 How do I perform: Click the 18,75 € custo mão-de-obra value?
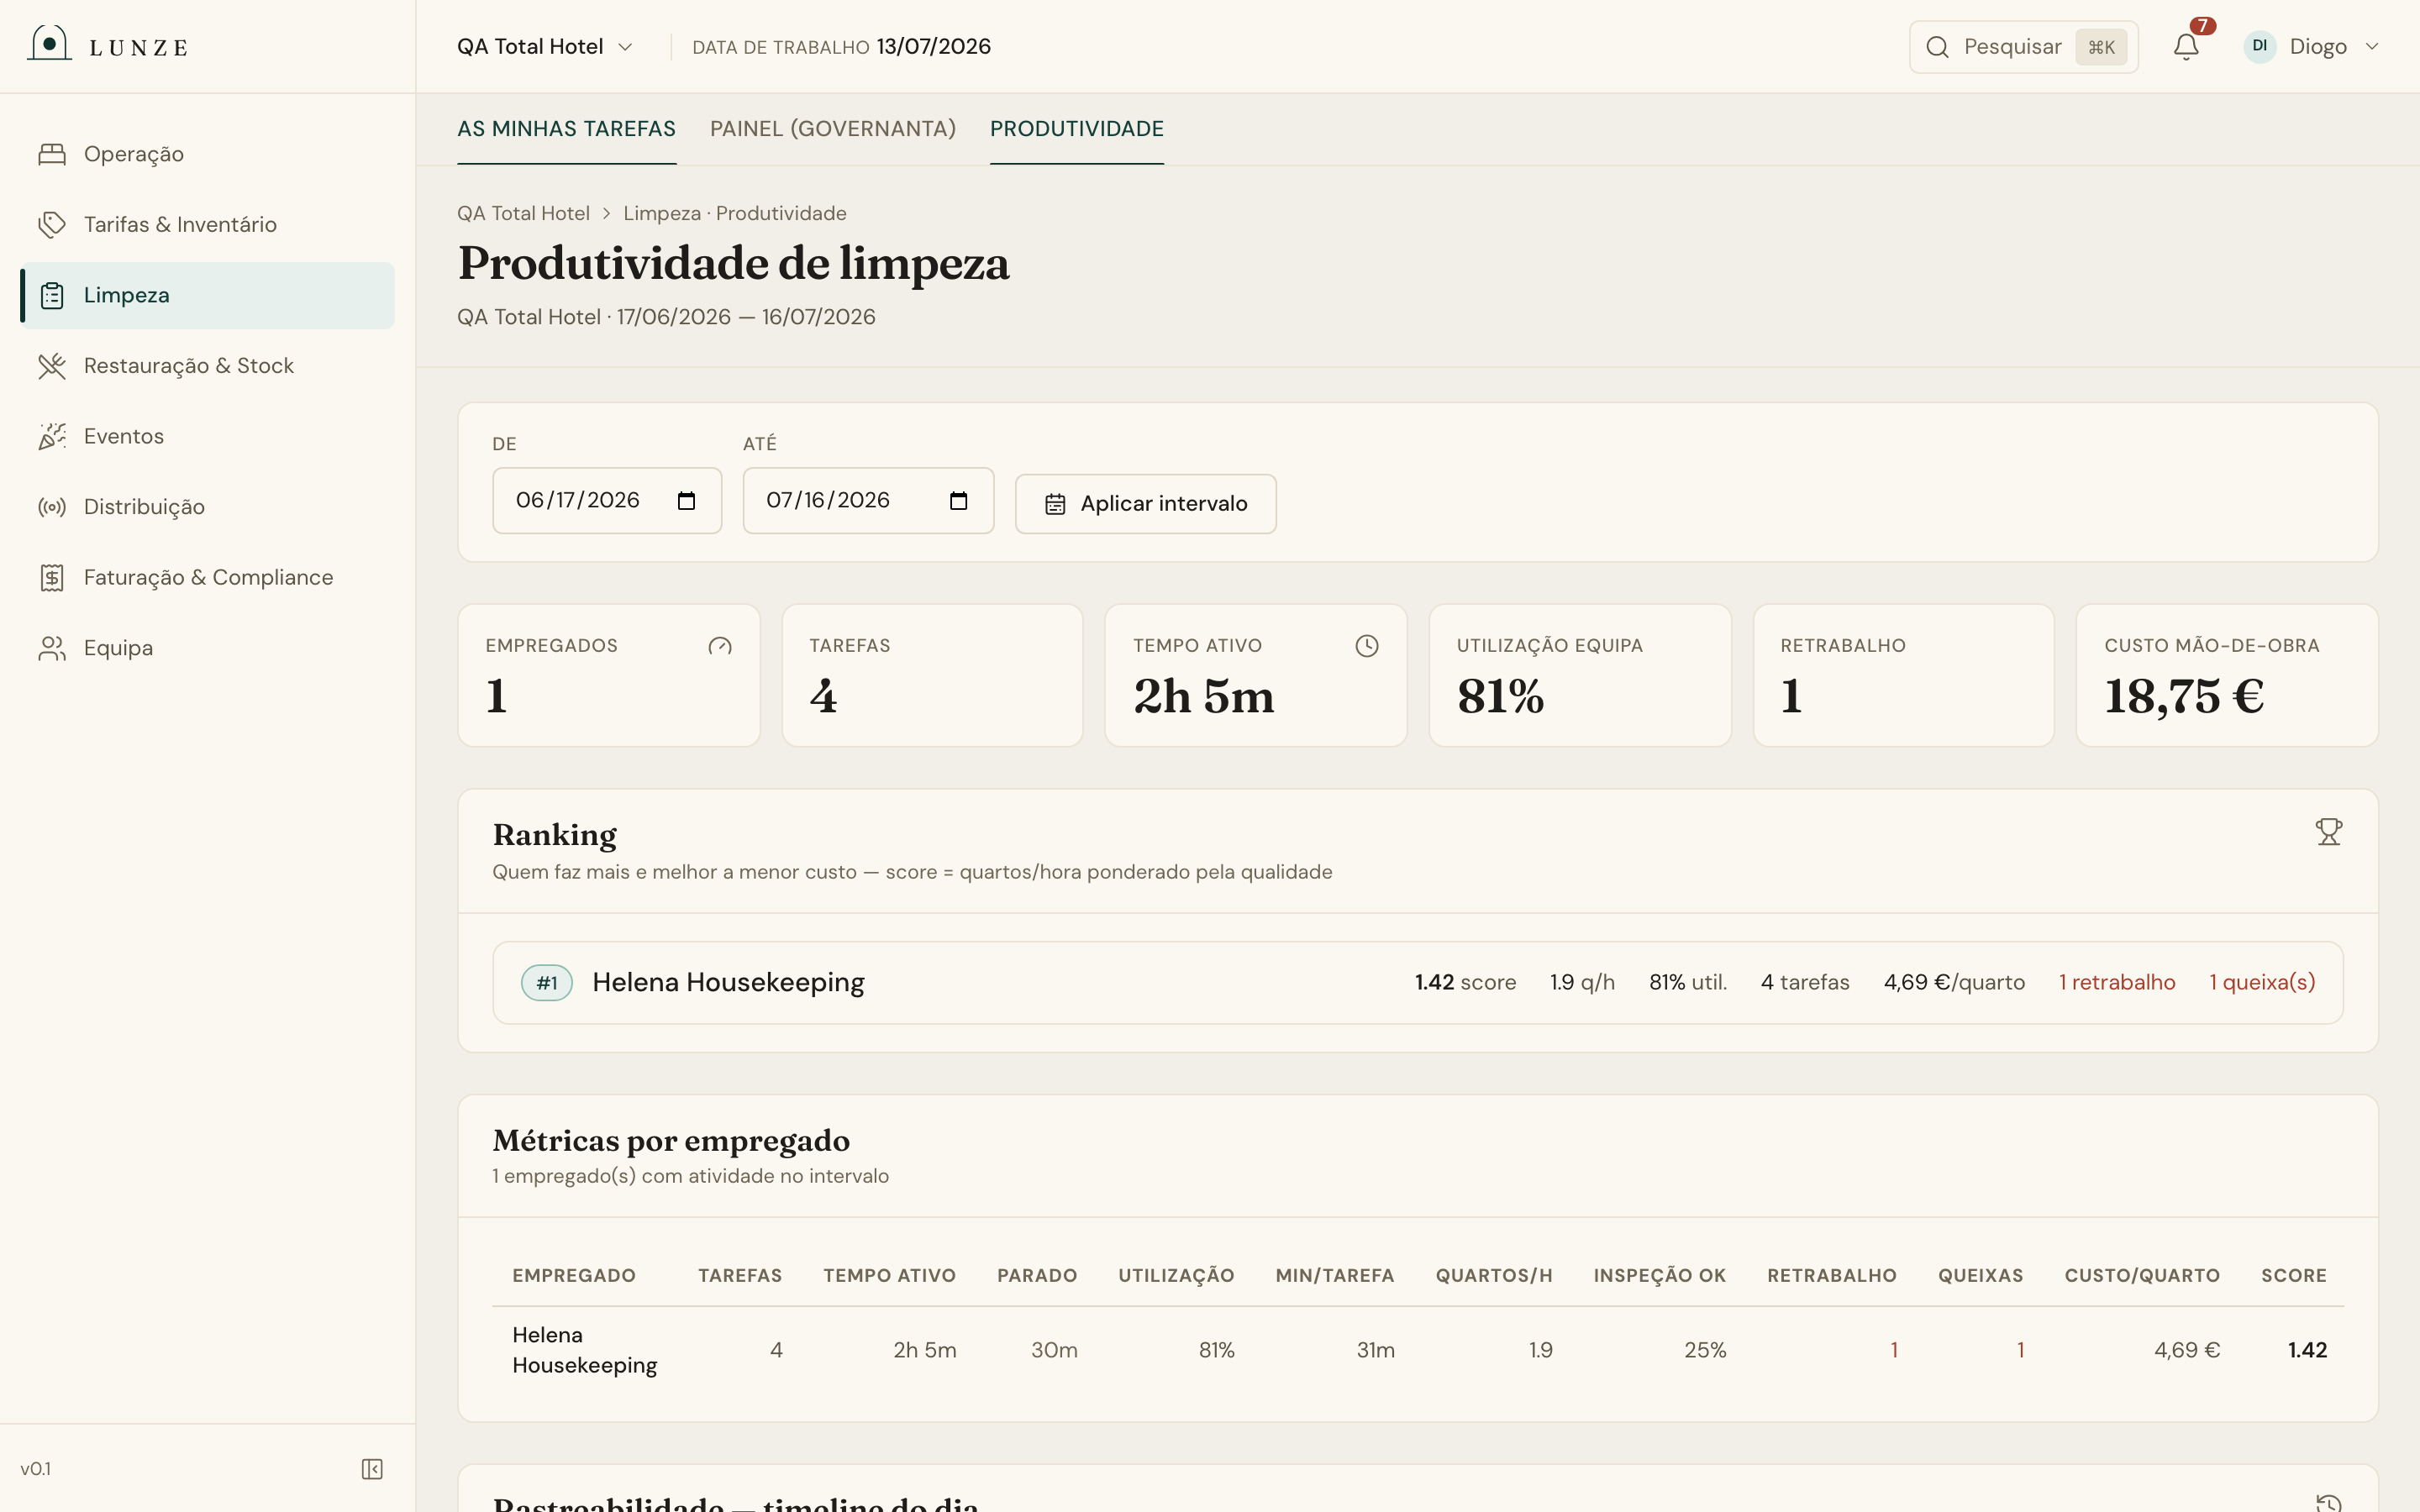(x=2184, y=696)
